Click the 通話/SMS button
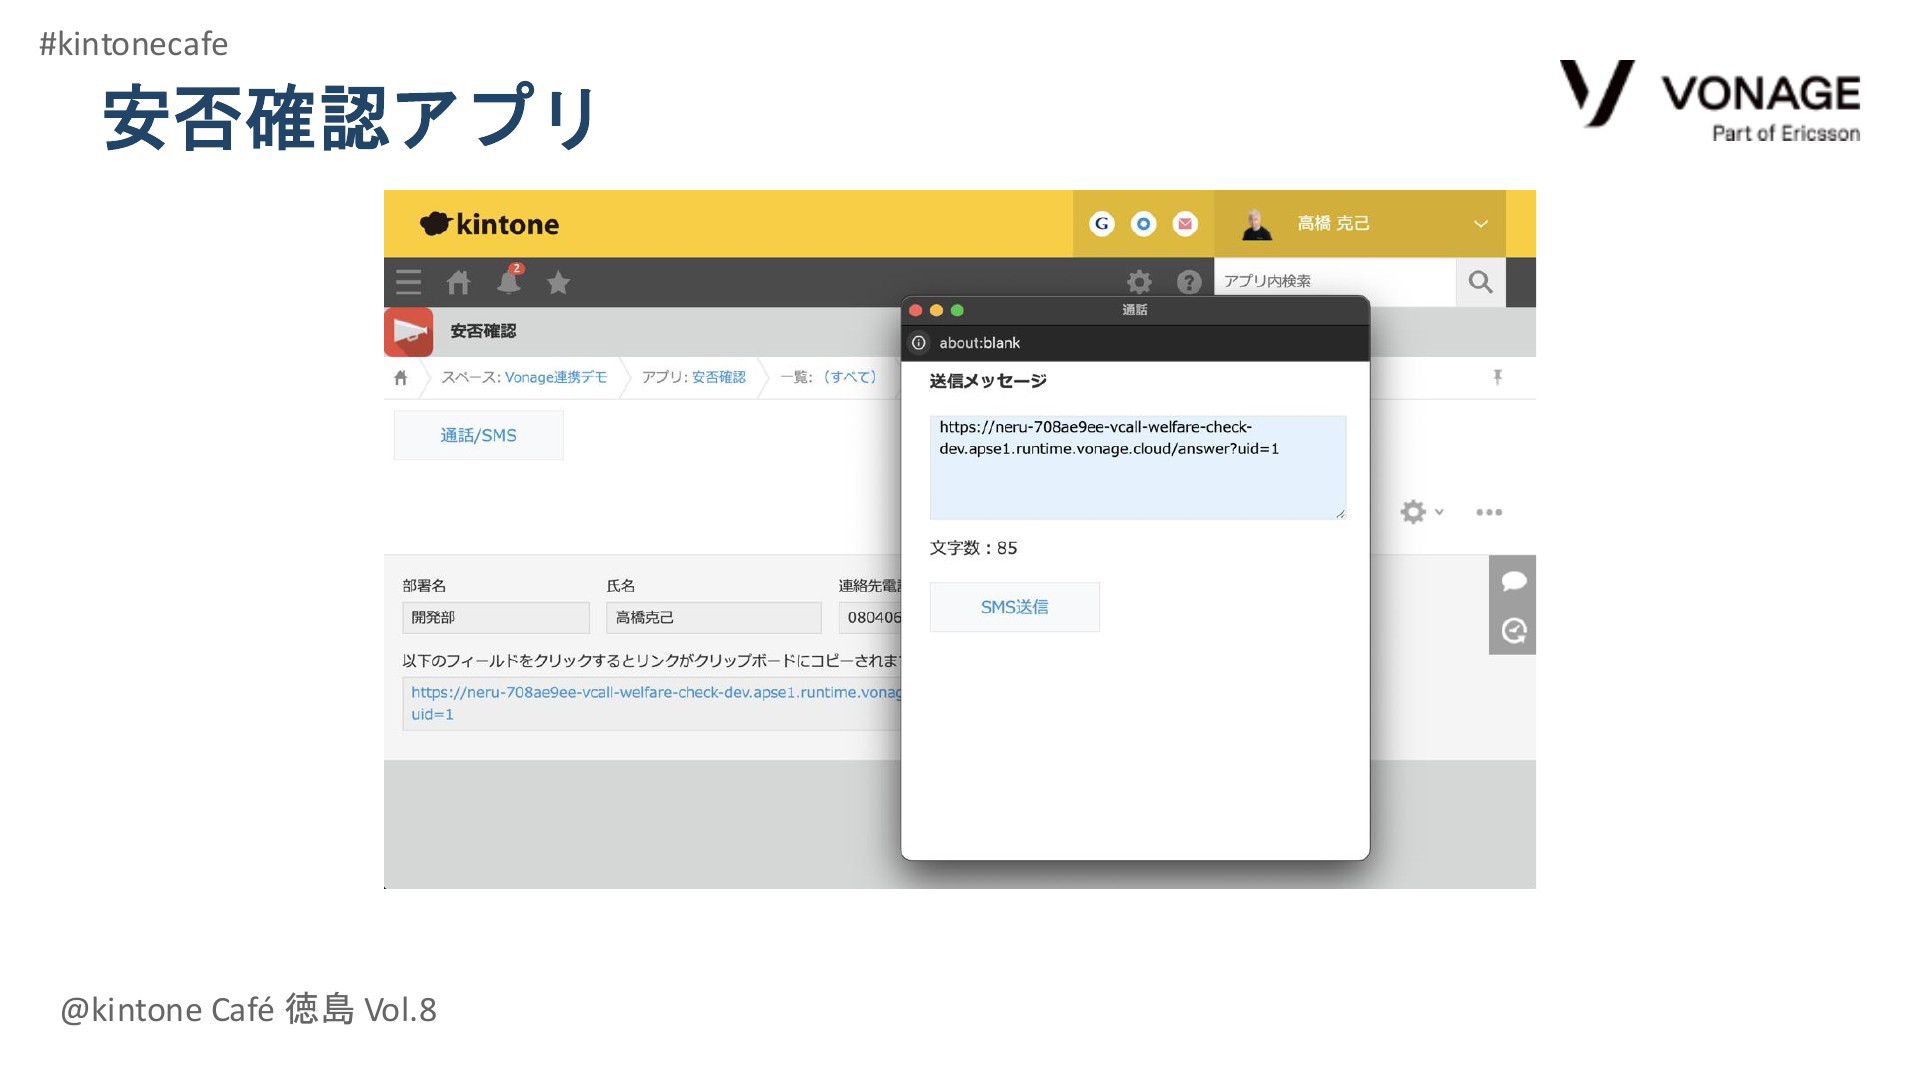Viewport: 1920px width, 1080px height. [479, 436]
